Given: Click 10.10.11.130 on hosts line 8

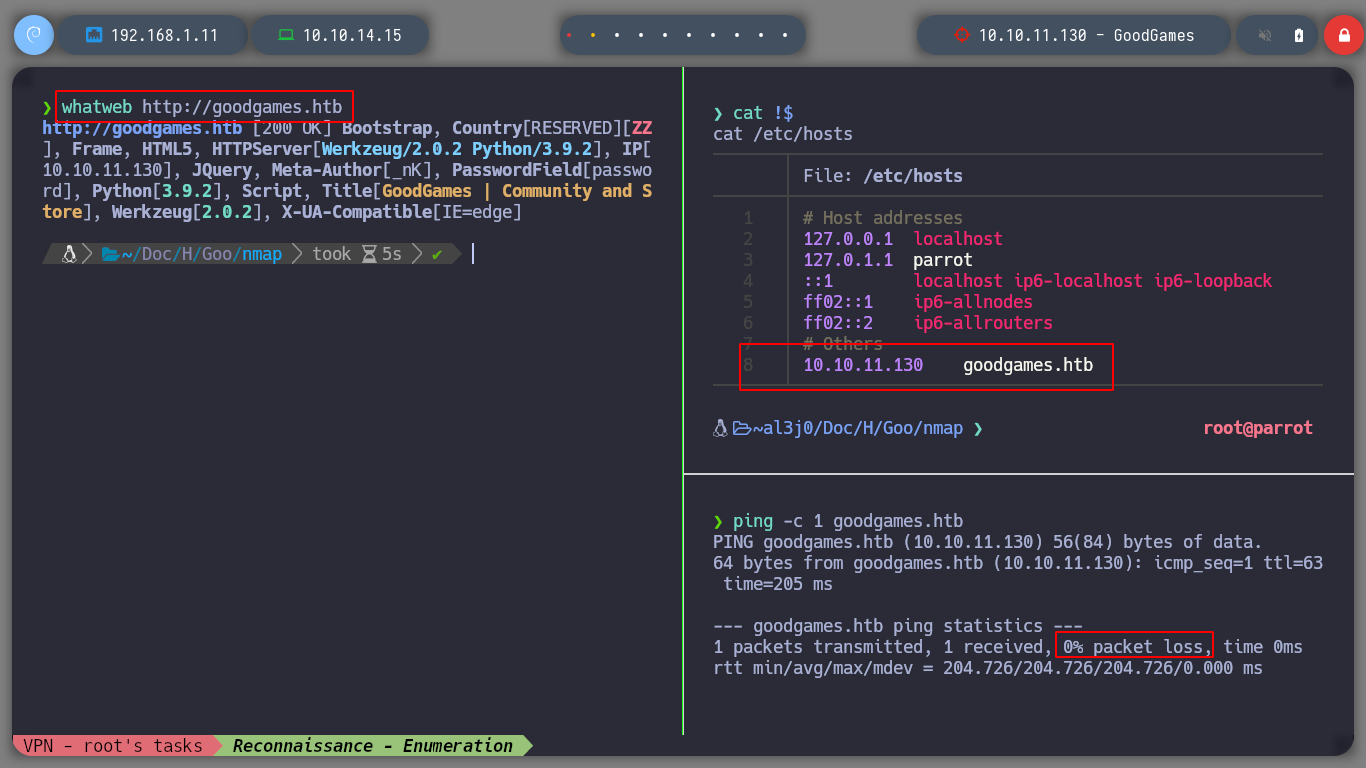Looking at the screenshot, I should click(x=863, y=365).
